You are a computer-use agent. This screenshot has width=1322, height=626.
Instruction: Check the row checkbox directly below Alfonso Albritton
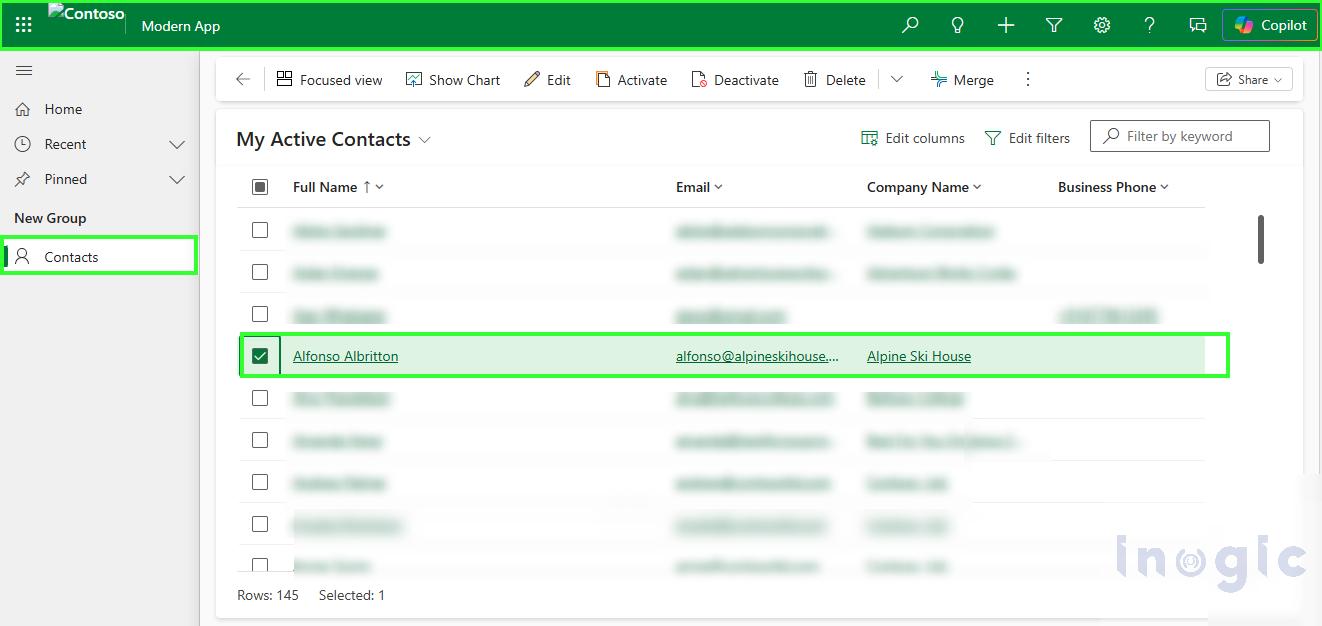pos(260,398)
